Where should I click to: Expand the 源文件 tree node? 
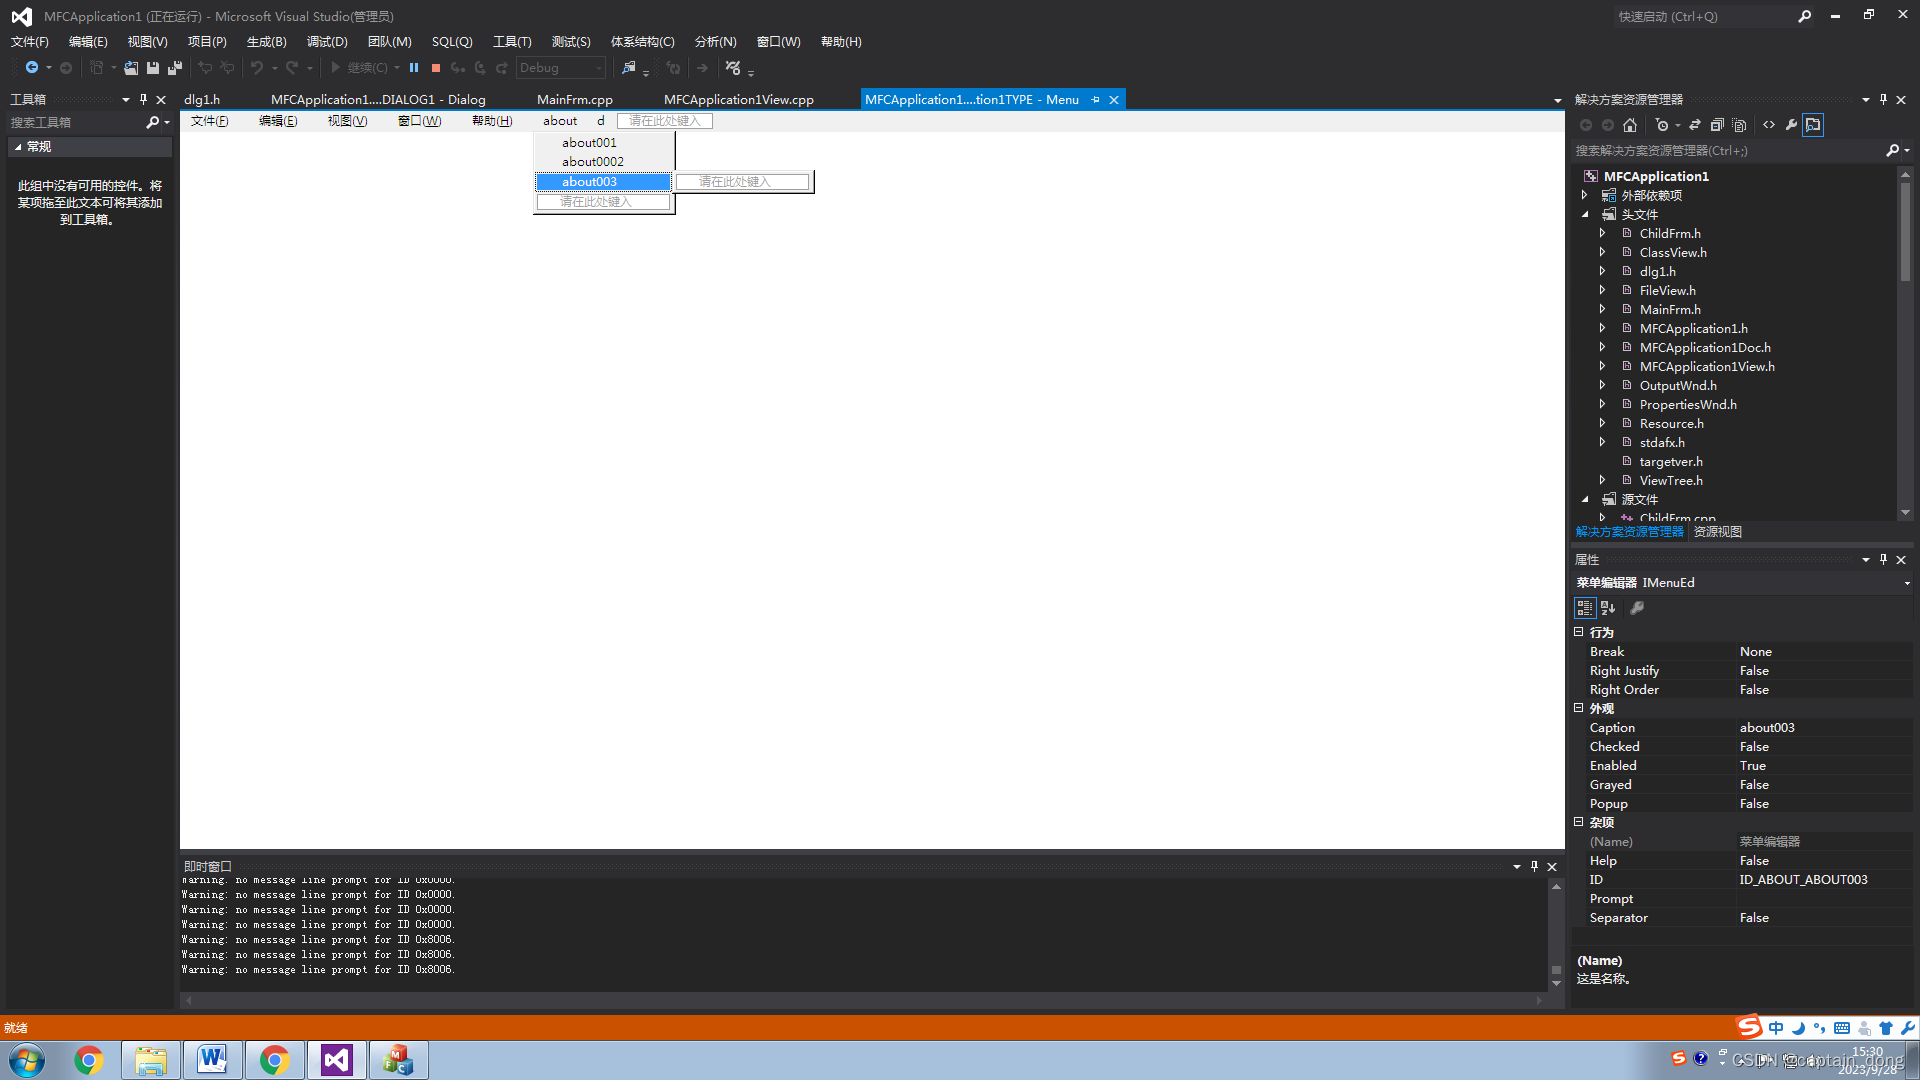click(1586, 498)
